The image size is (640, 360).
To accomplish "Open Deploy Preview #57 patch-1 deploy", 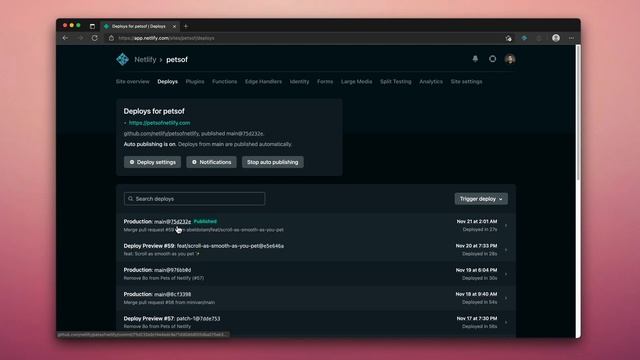I will [x=316, y=322].
